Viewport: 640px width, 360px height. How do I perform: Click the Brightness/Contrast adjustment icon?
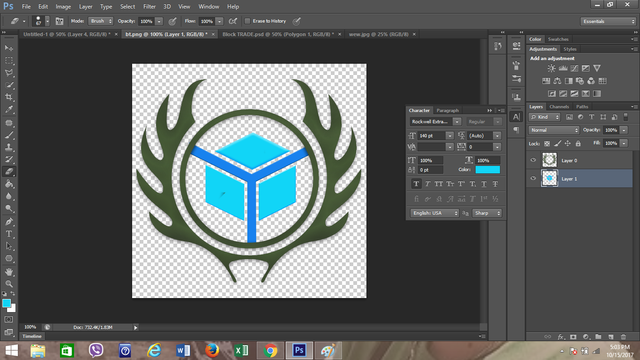(x=551, y=68)
